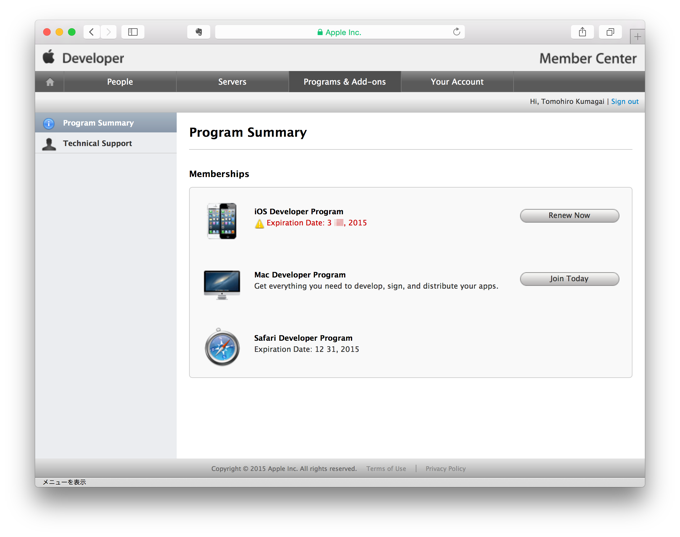Screen dimensions: 680x537
Task: Click the green lock icon in address bar
Action: click(320, 32)
